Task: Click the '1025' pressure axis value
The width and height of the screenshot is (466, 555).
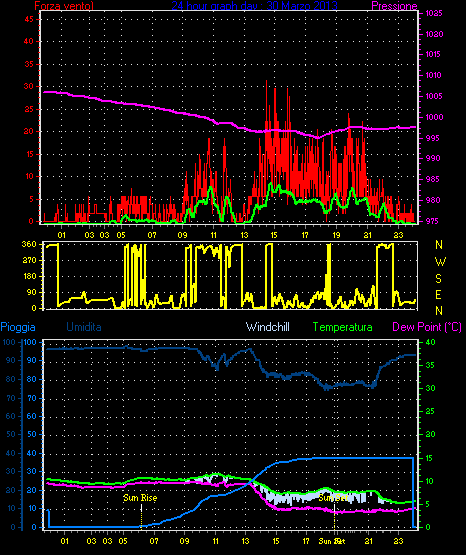Action: click(x=434, y=13)
